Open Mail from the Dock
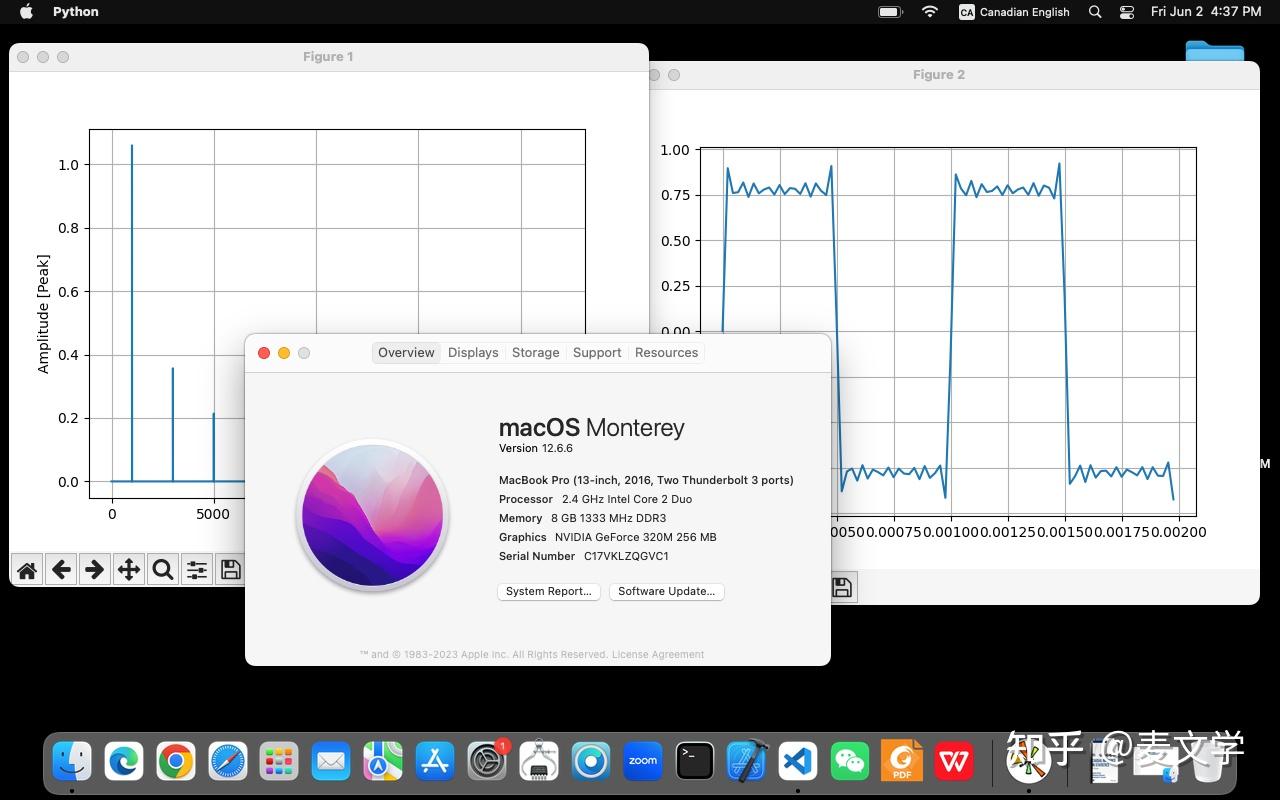 (x=331, y=762)
